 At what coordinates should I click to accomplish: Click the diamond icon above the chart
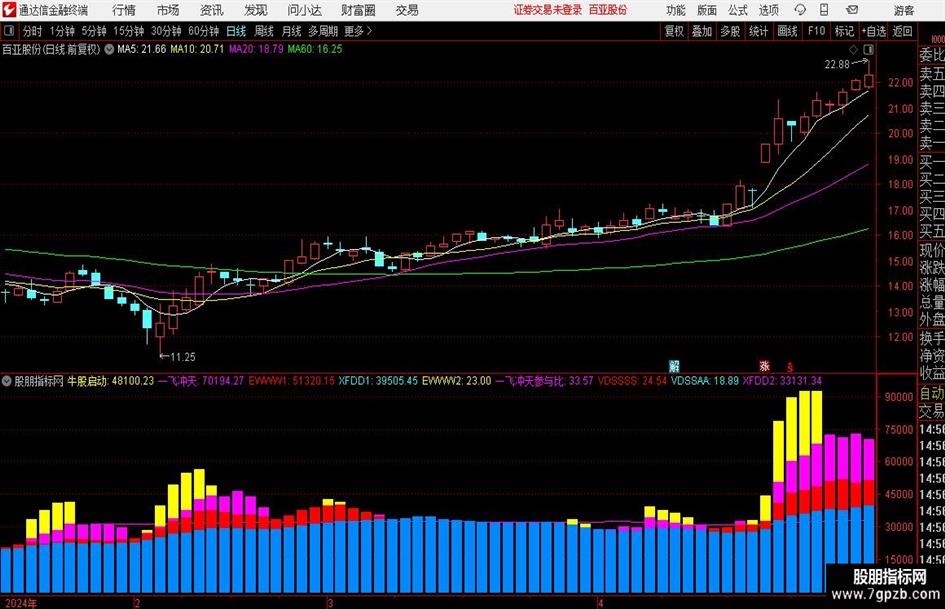point(853,49)
